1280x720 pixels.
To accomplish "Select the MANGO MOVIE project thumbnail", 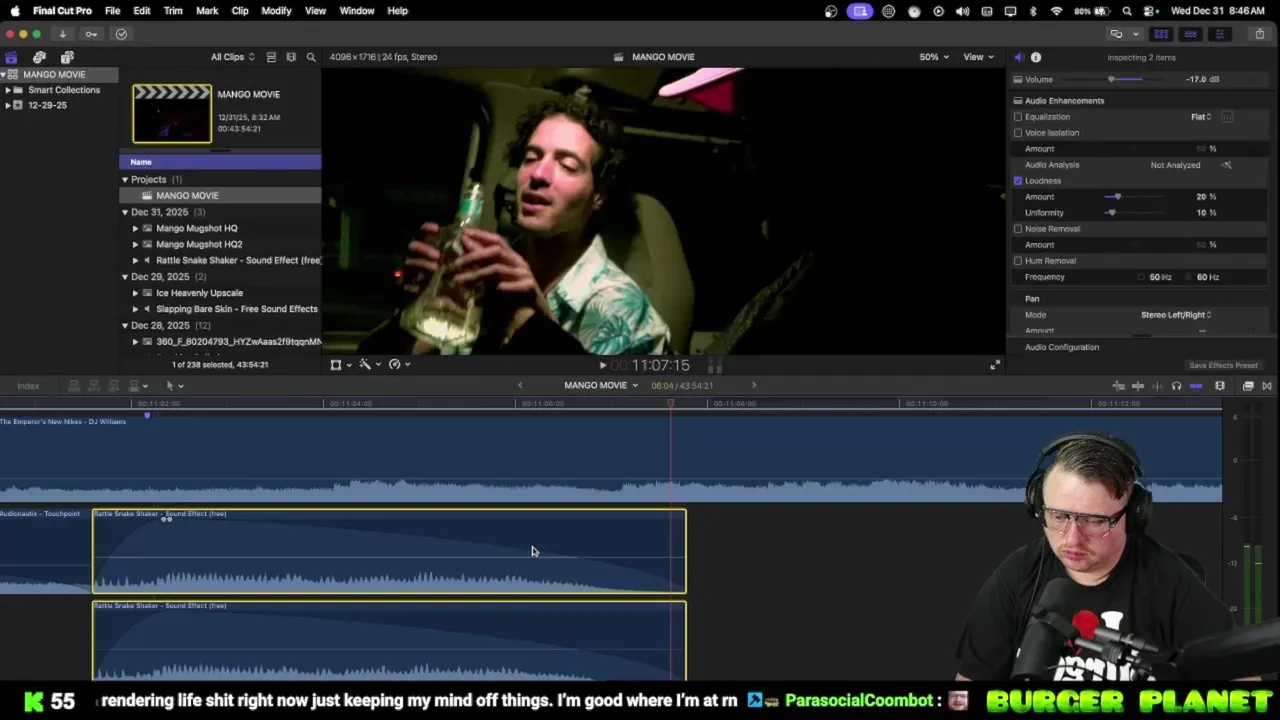I will tap(172, 114).
